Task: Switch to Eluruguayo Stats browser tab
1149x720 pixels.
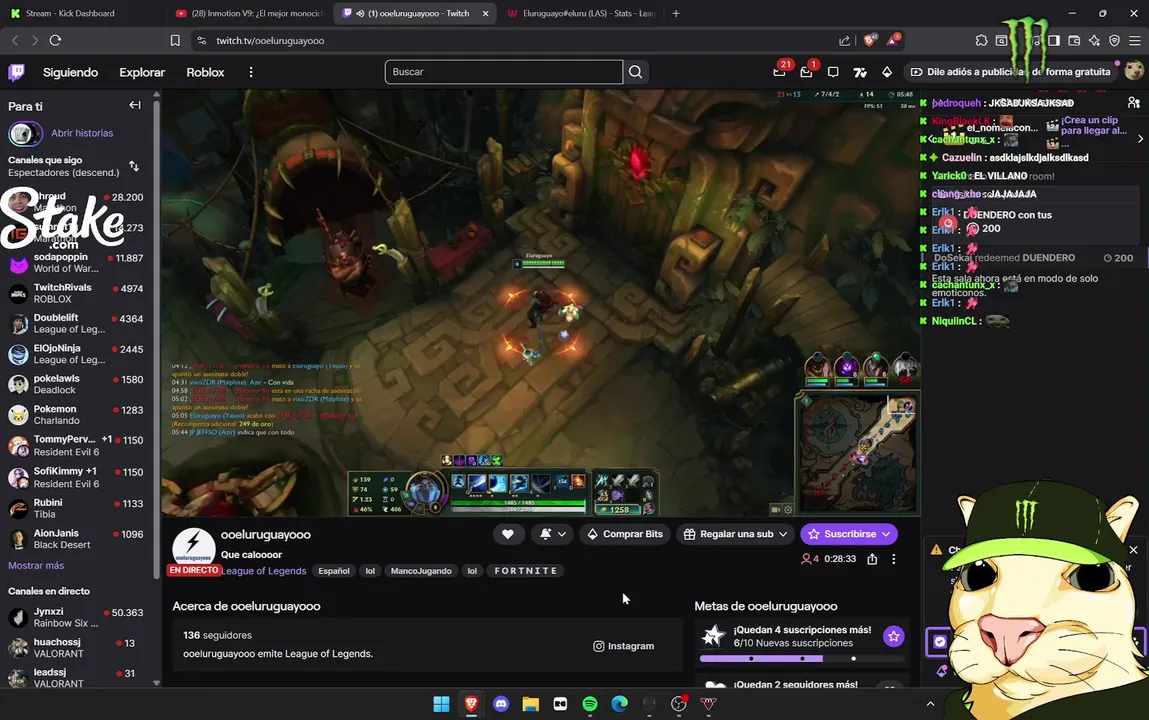Action: point(583,13)
